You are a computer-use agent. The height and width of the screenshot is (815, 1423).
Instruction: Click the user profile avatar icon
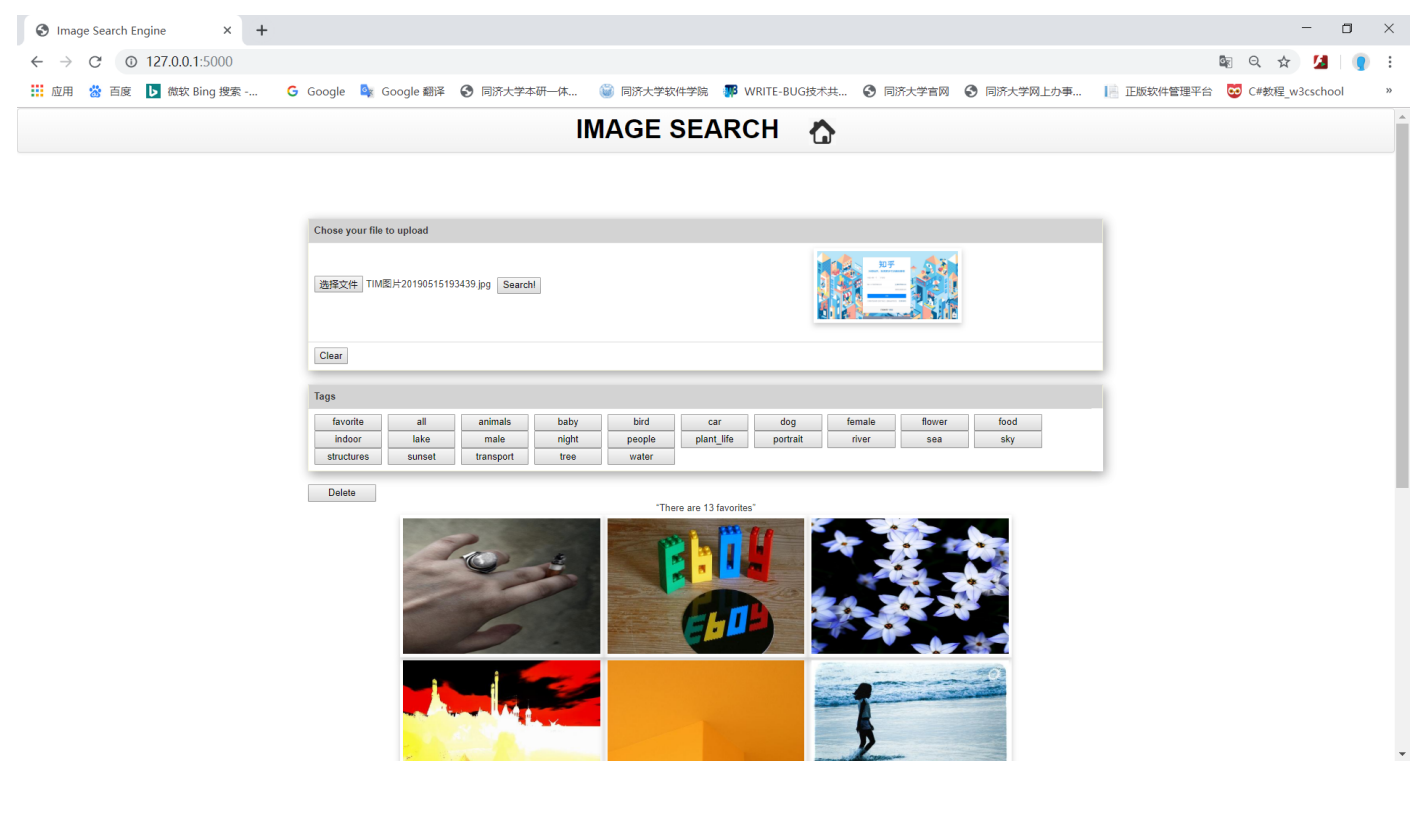pyautogui.click(x=1361, y=61)
